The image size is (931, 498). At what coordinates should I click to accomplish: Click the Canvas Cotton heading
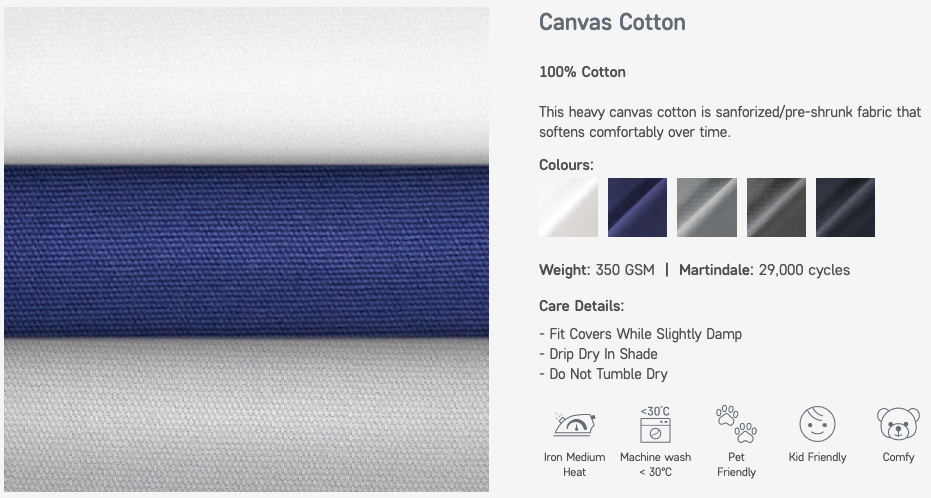(612, 23)
